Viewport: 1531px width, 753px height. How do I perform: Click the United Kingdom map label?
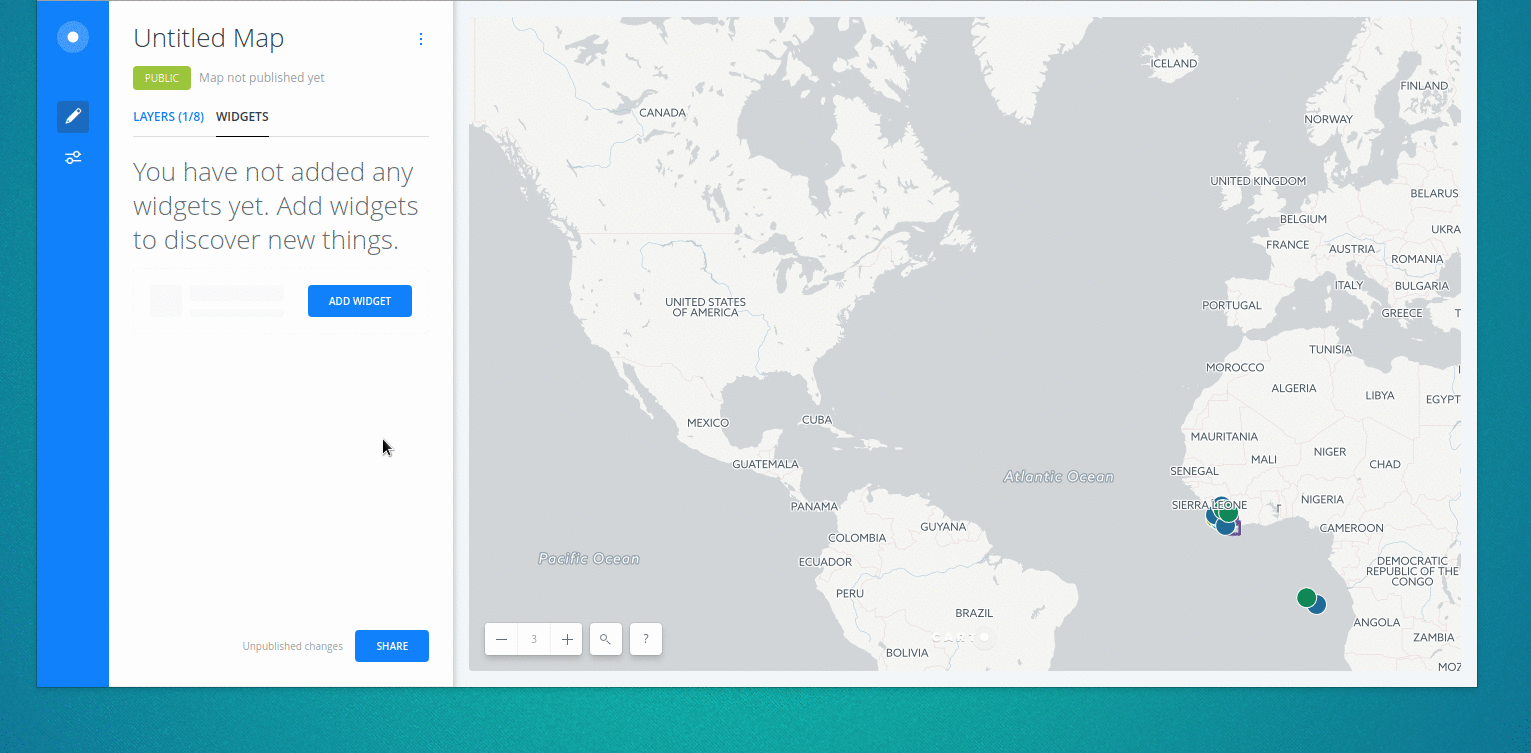click(x=1258, y=181)
